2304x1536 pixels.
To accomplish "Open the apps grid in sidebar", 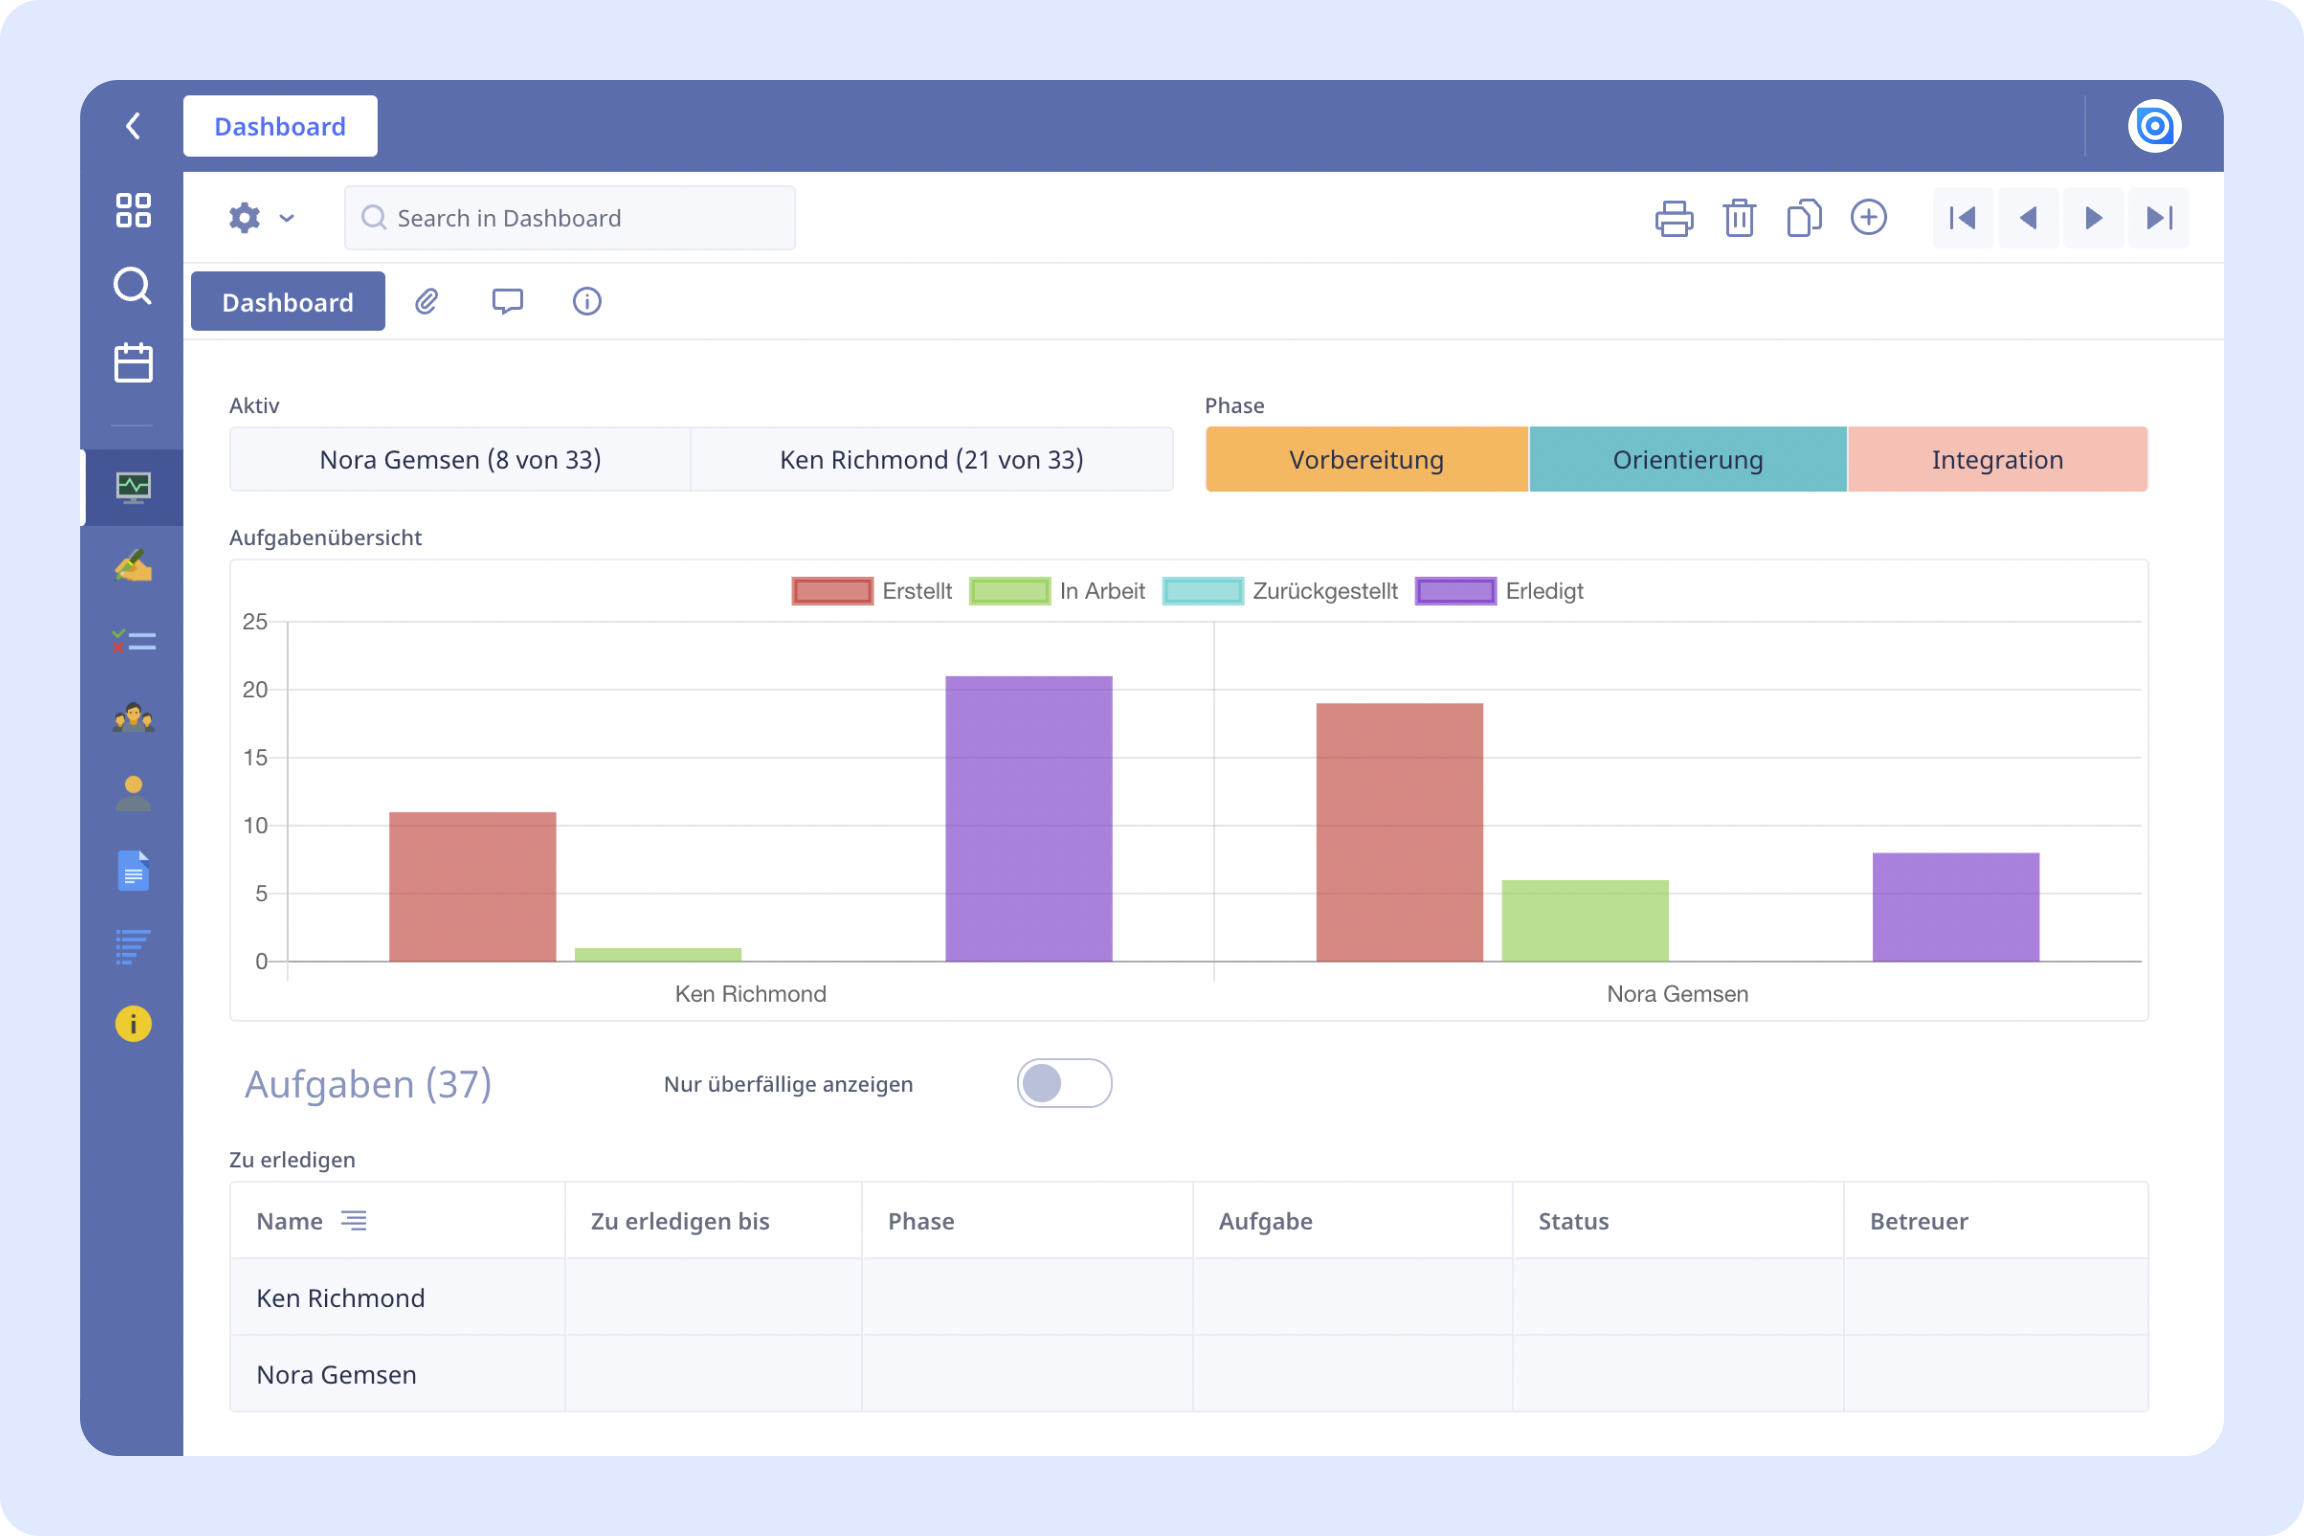I will (x=133, y=210).
